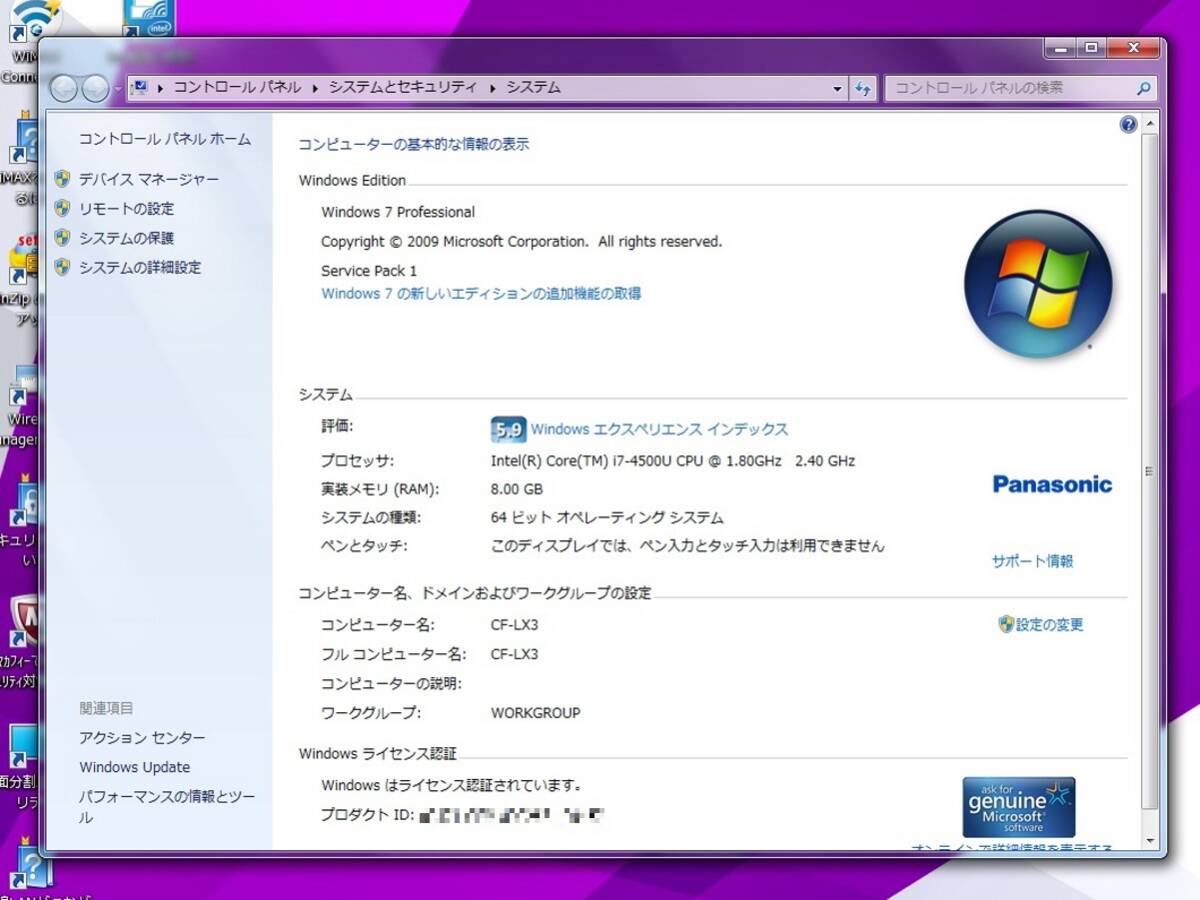Open the Intel desktop shortcut icon
Image resolution: width=1200 pixels, height=900 pixels.
click(149, 20)
